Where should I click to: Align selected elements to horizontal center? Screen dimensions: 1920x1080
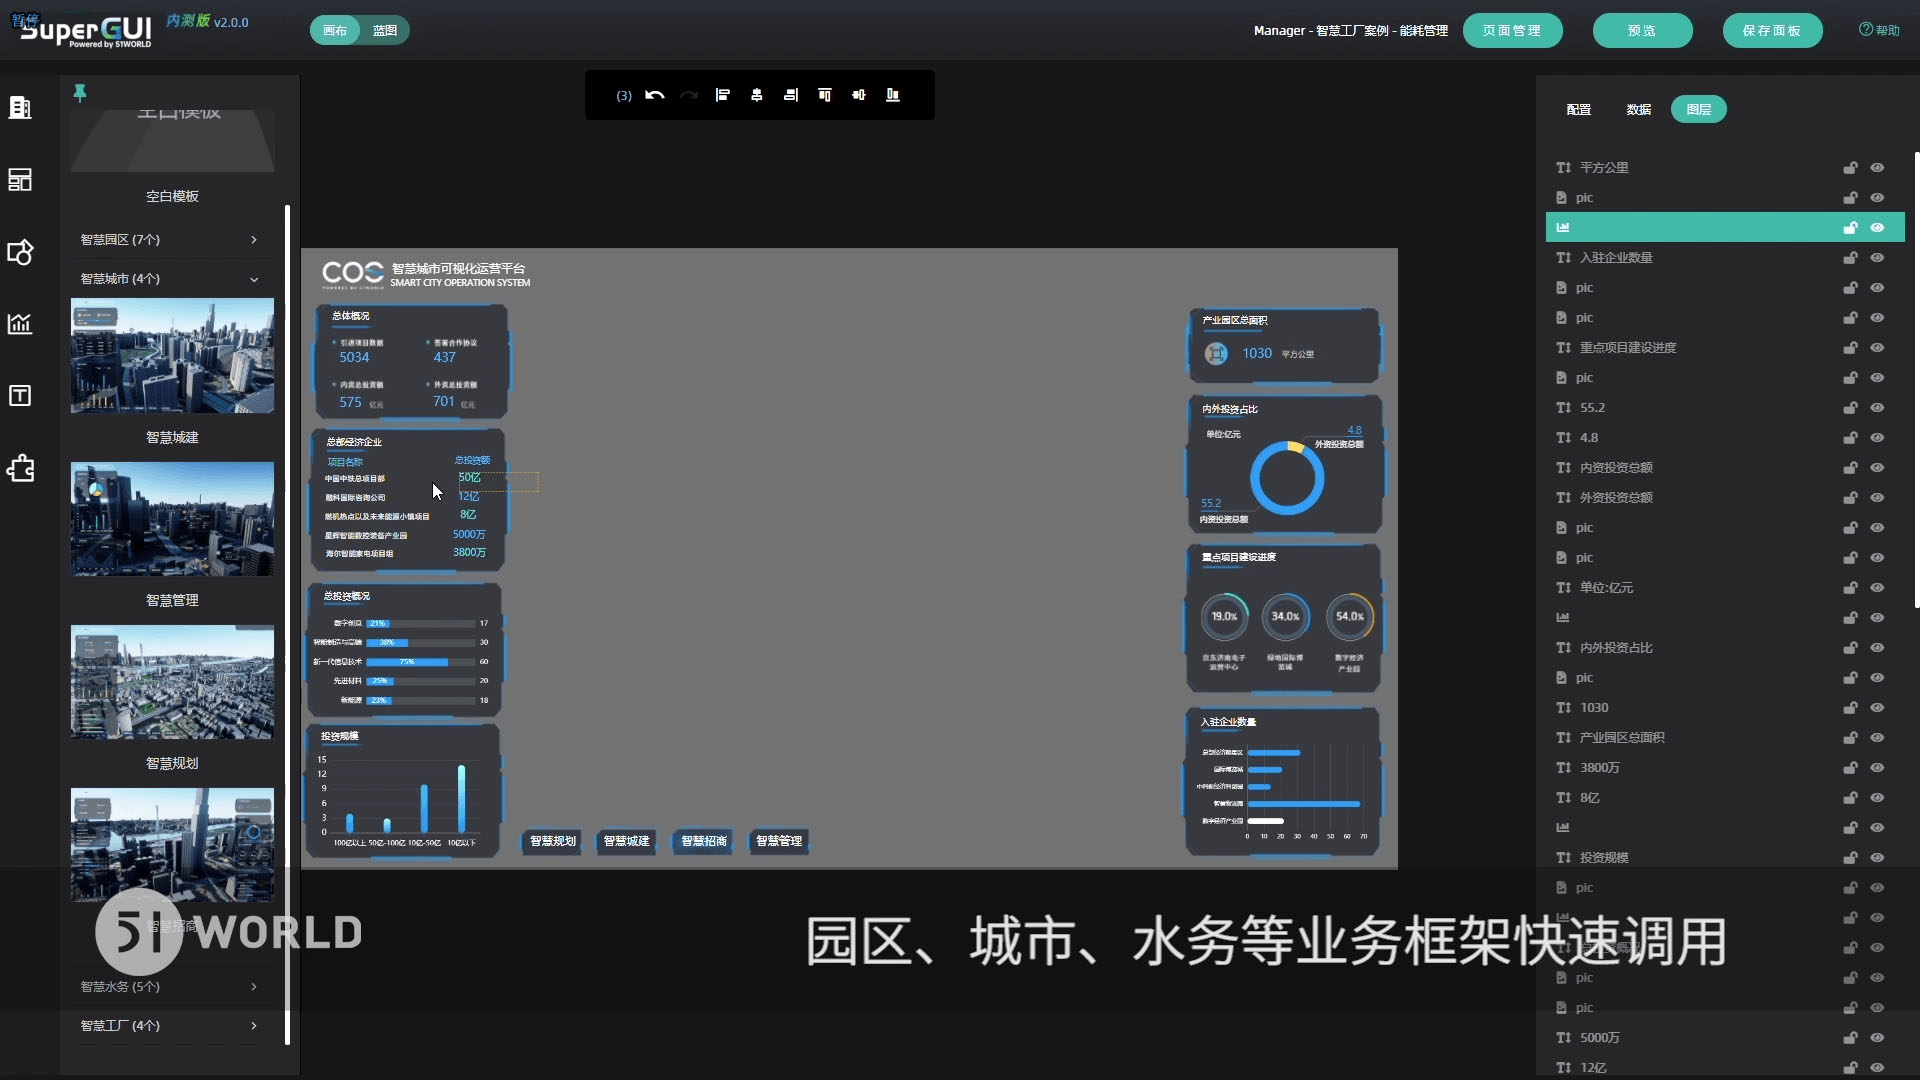pyautogui.click(x=757, y=95)
